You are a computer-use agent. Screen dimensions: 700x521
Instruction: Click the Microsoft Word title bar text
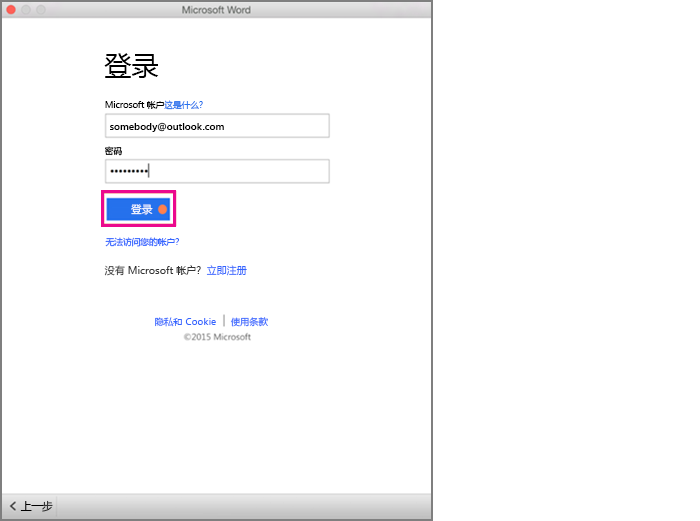coord(216,10)
